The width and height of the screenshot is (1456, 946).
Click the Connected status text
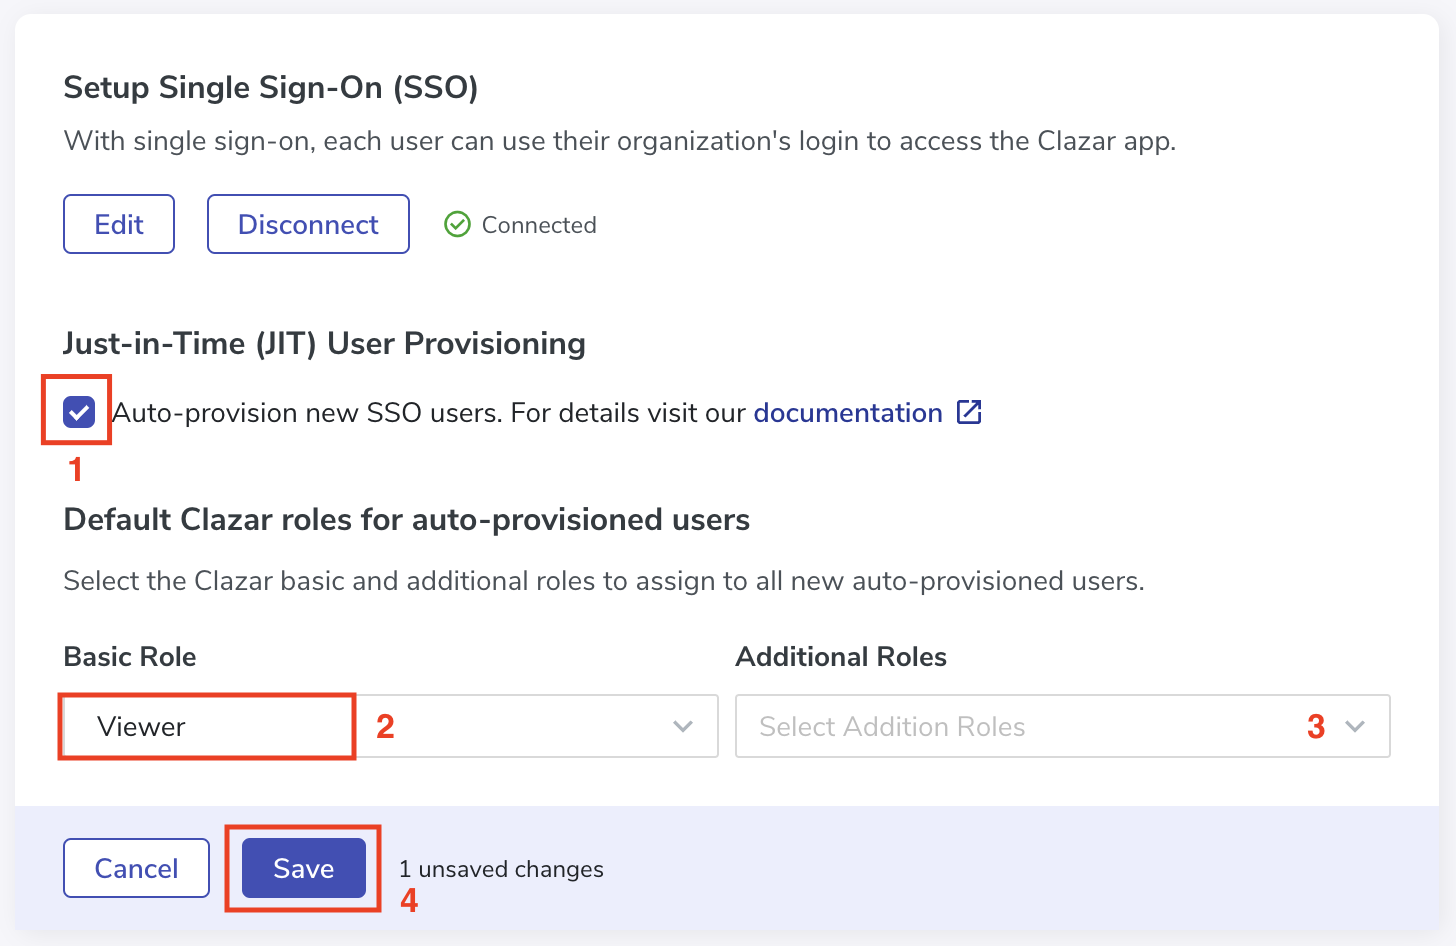pos(539,225)
